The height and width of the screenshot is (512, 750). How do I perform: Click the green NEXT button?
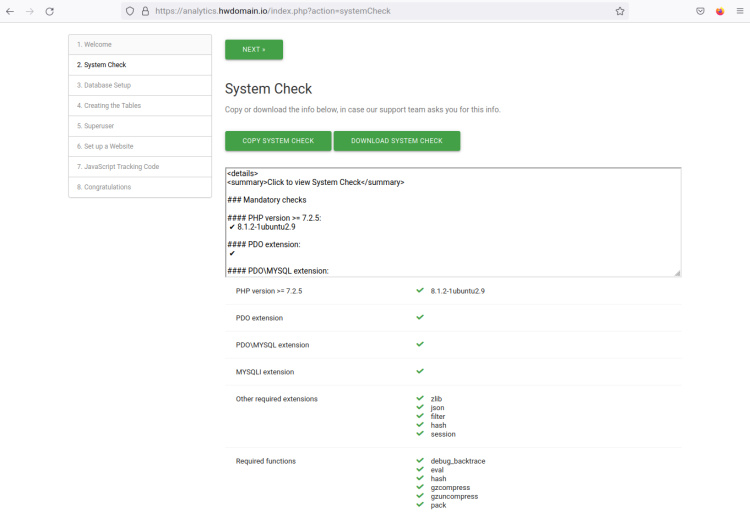[x=253, y=49]
